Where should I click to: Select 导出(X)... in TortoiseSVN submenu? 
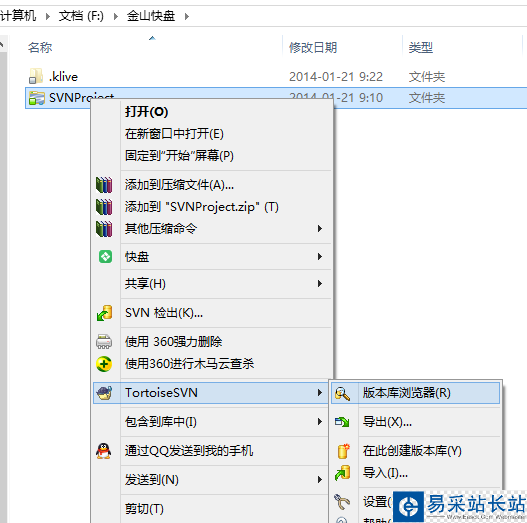point(387,421)
